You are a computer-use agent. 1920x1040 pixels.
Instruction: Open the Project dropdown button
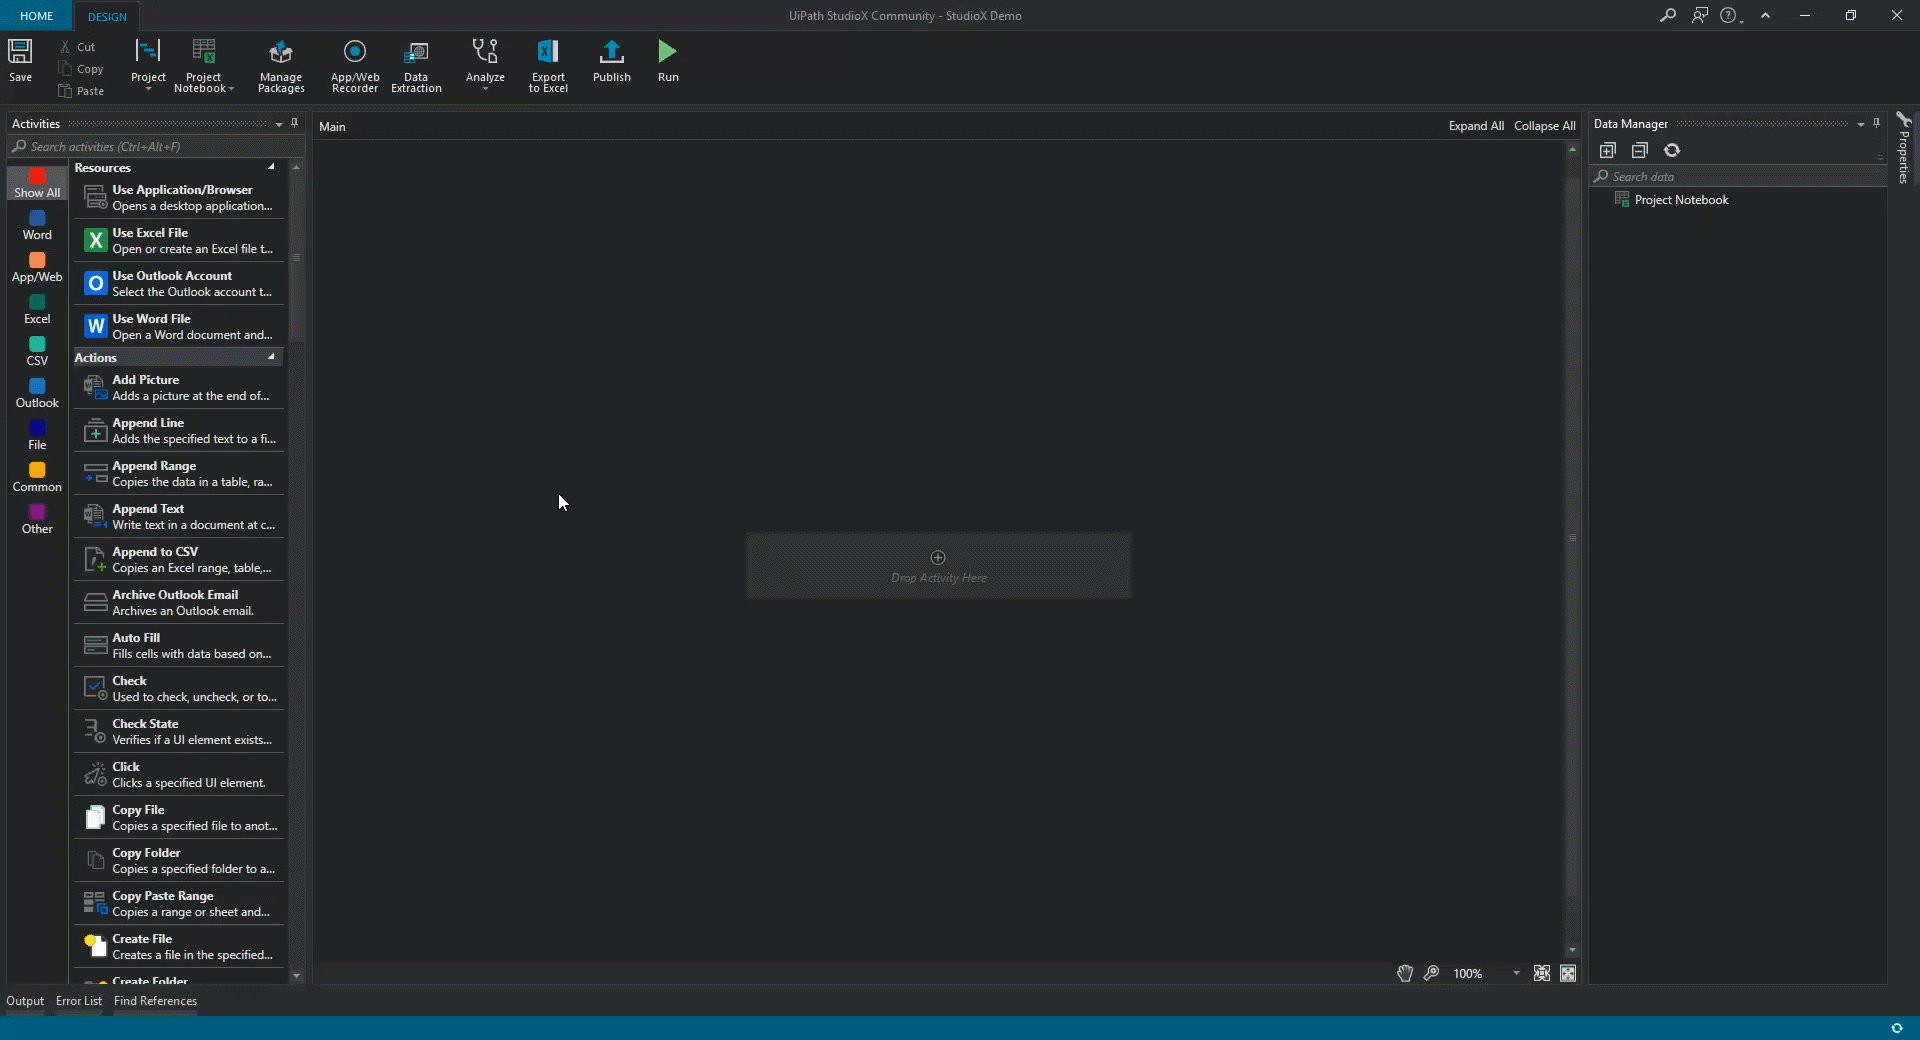pyautogui.click(x=148, y=65)
